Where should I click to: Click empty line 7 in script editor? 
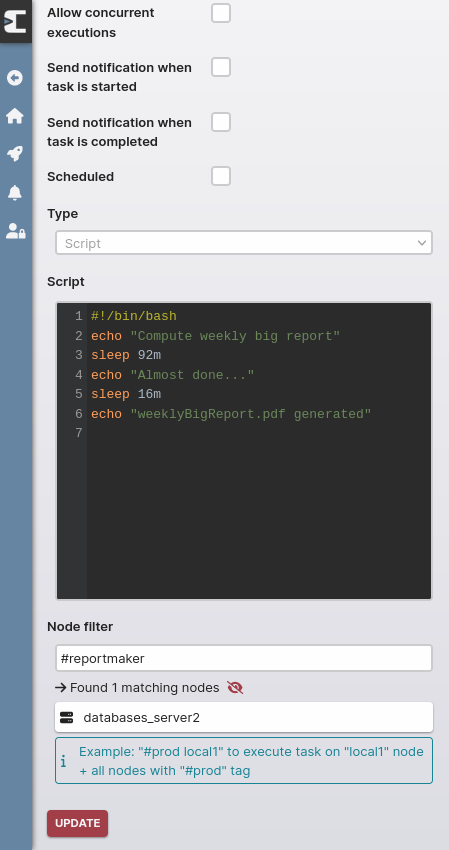coord(259,433)
